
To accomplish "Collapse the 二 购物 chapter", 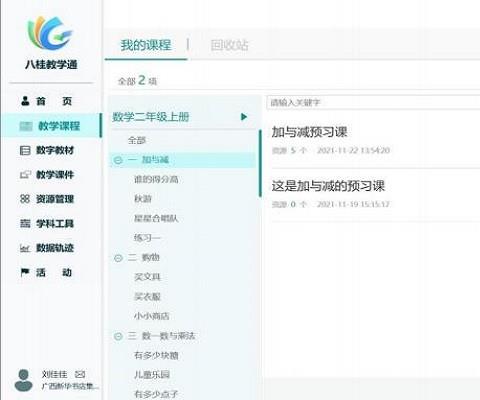I will click(118, 258).
